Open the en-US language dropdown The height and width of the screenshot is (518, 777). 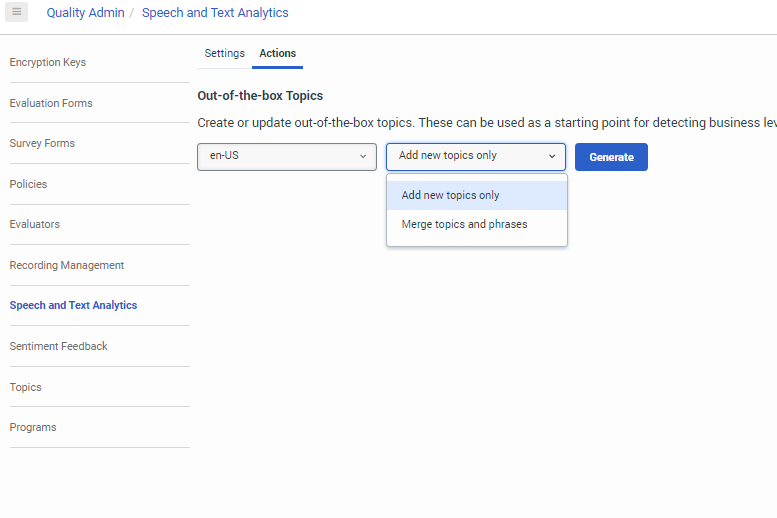287,156
